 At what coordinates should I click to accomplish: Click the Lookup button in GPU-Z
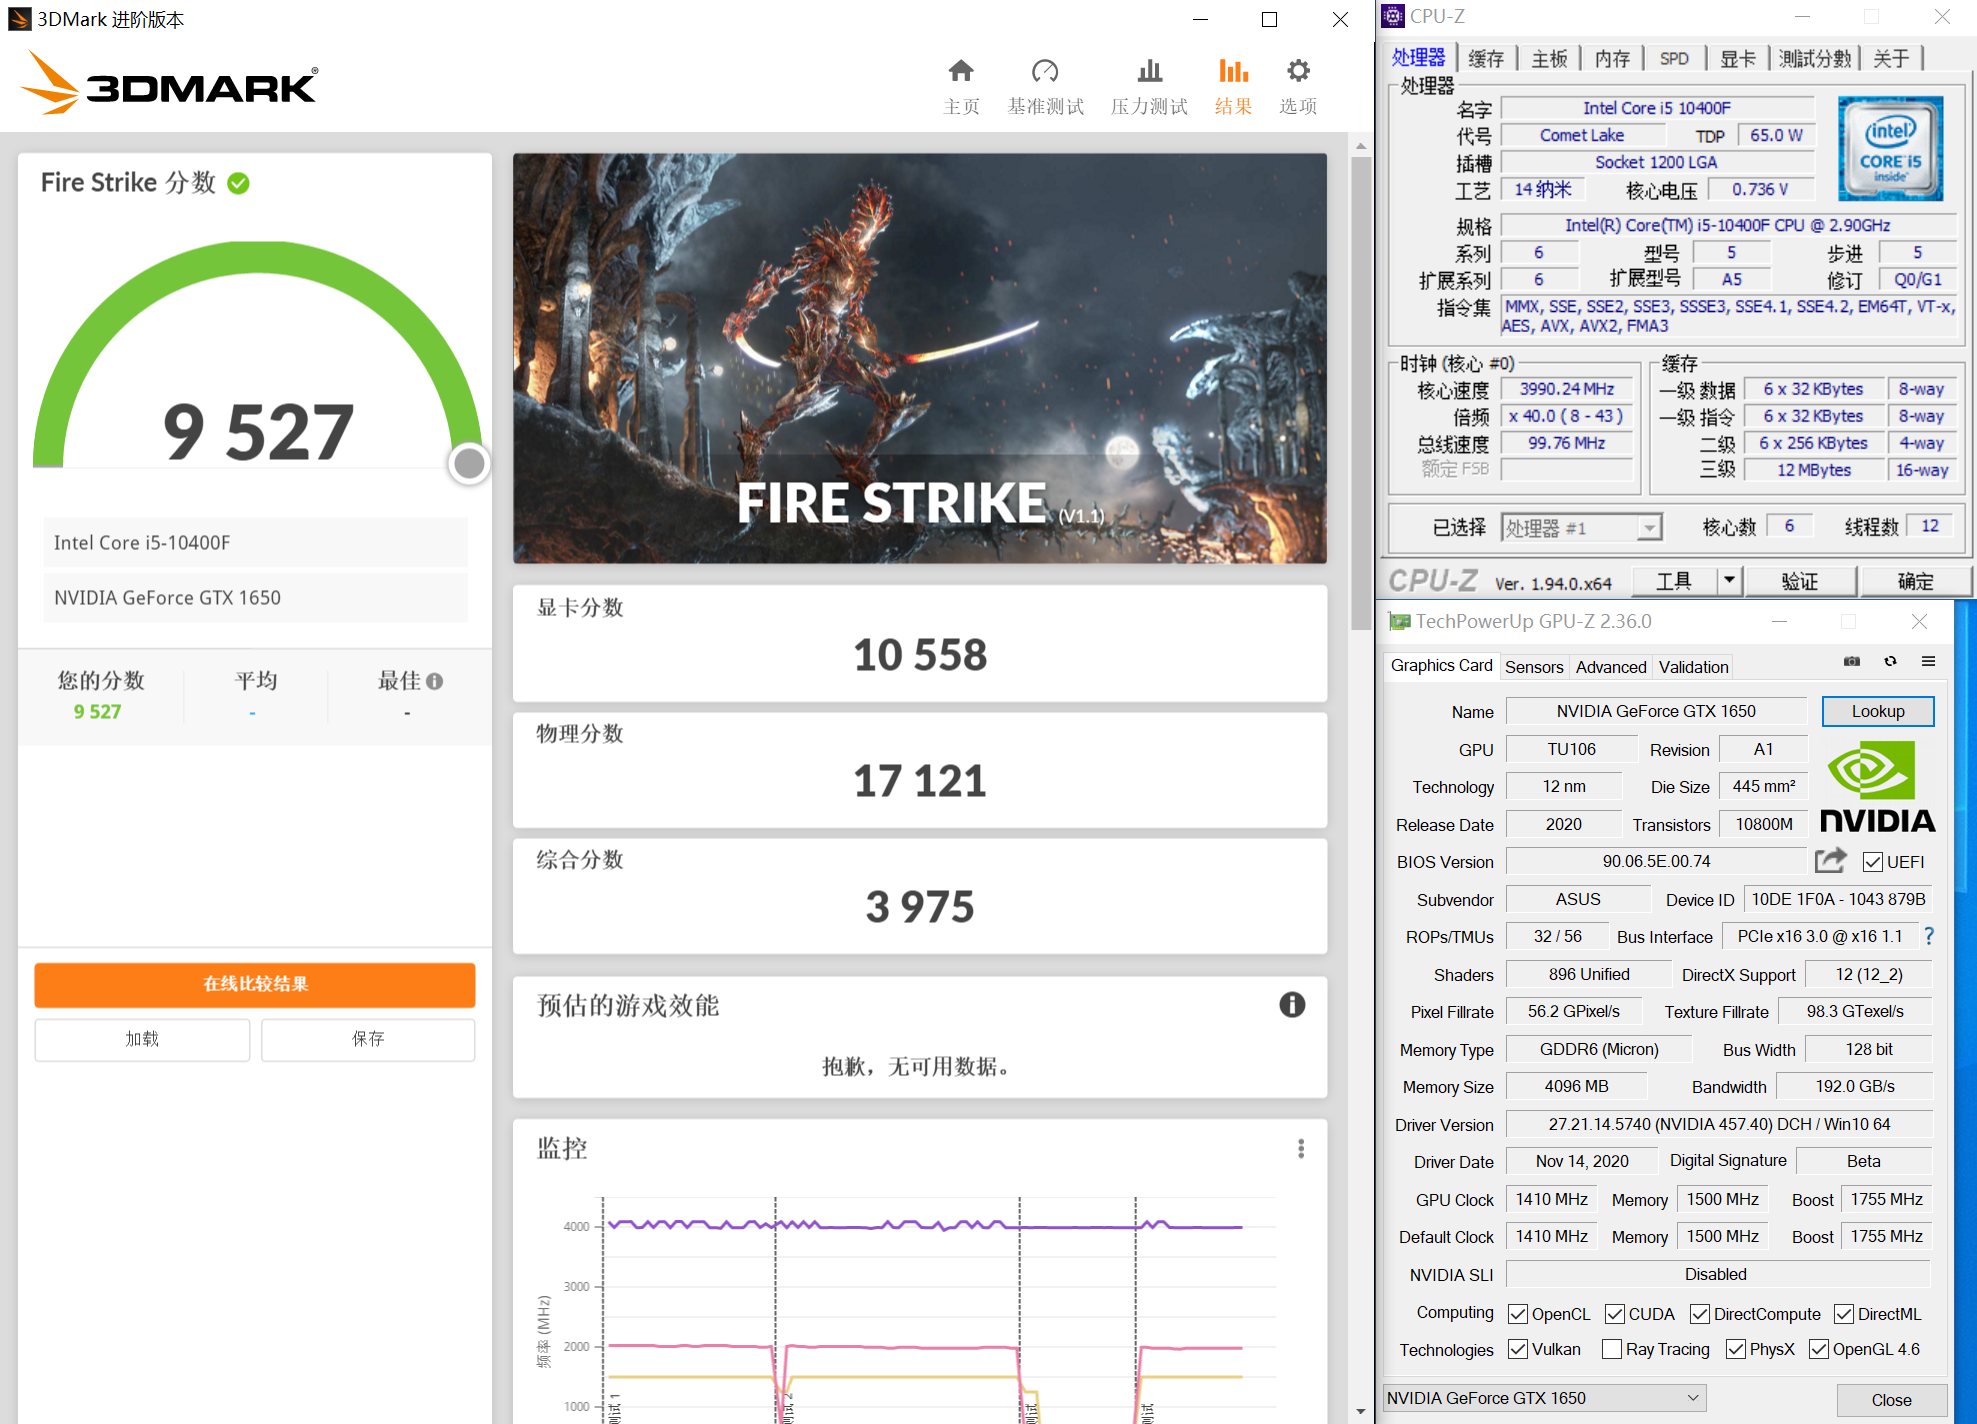pyautogui.click(x=1878, y=711)
